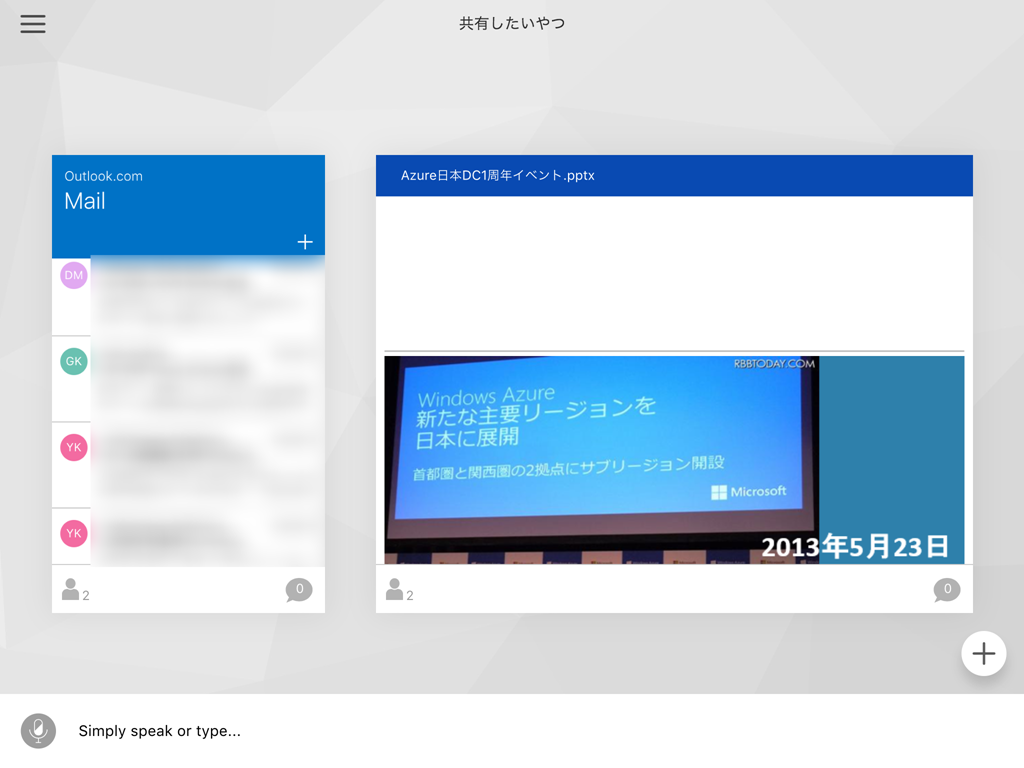Viewport: 1024px width, 768px height.
Task: View members icon on Mail card
Action: [75, 590]
